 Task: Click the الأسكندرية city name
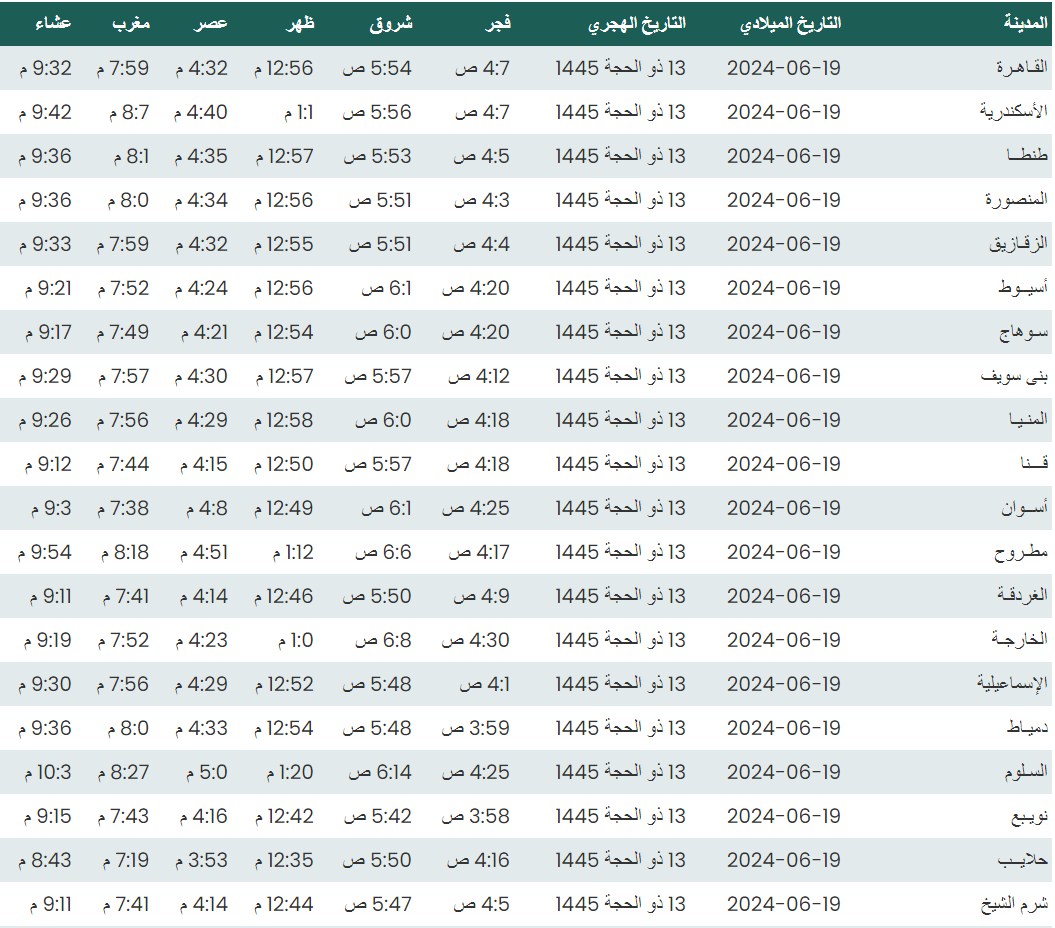(1013, 112)
